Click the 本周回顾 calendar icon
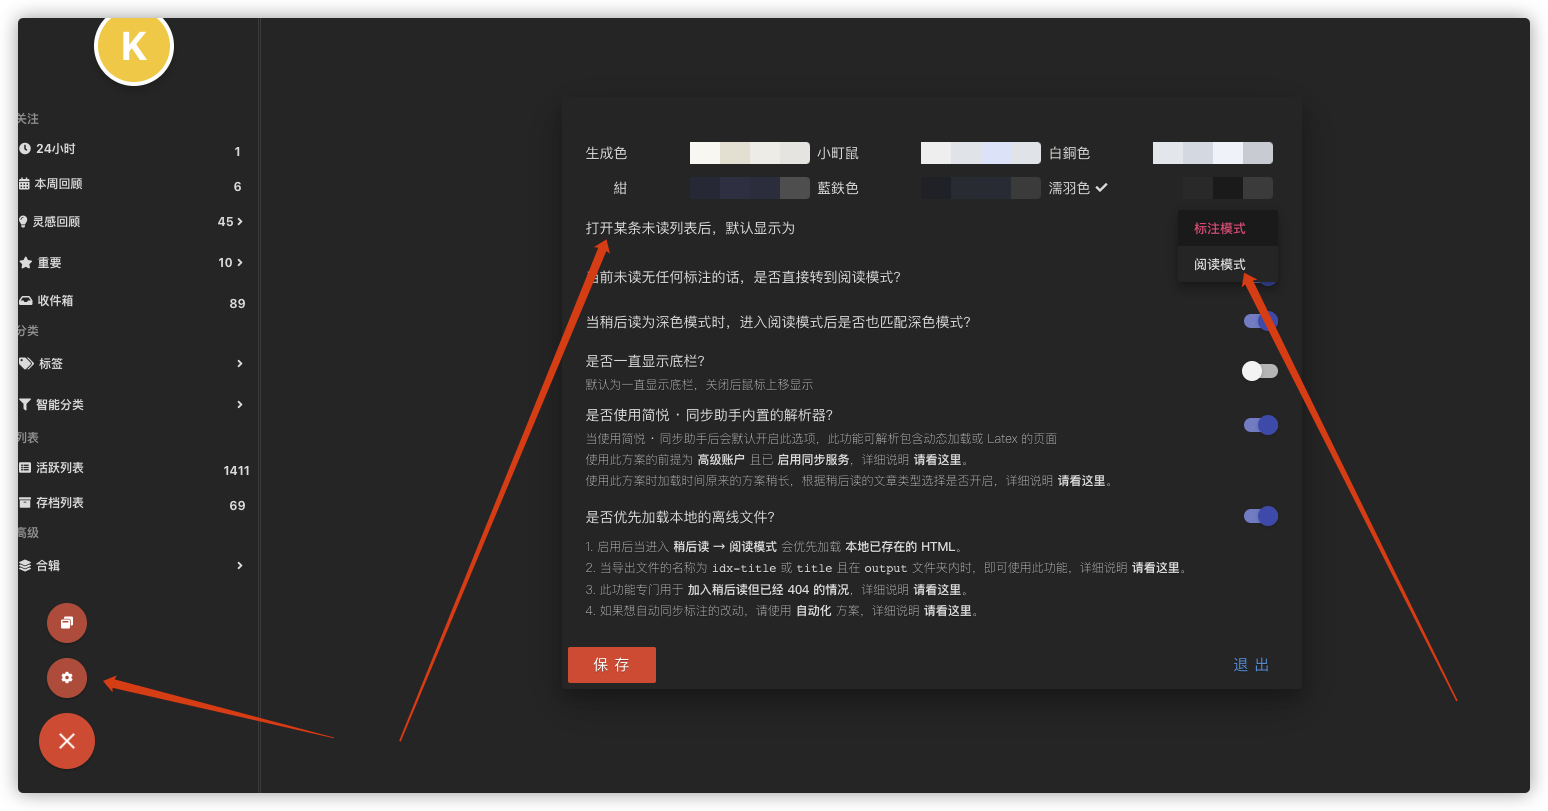Viewport: 1548px width, 811px height. coord(25,184)
